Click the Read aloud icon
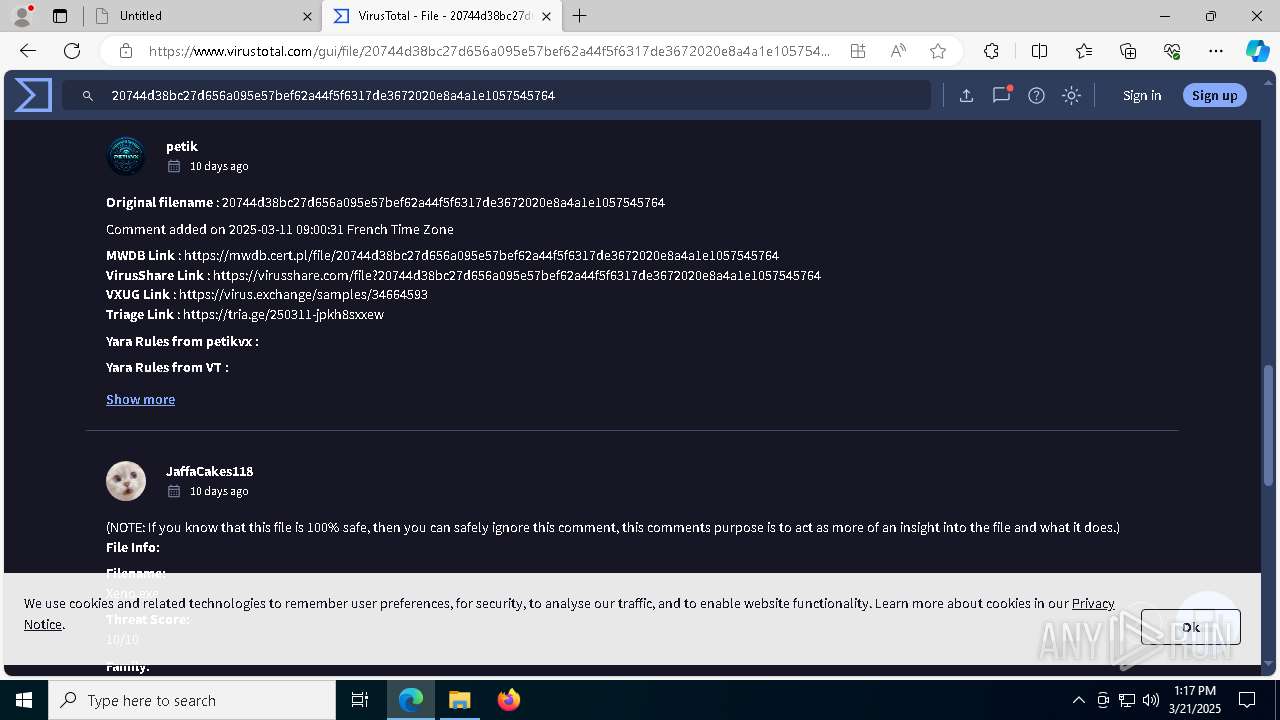This screenshot has width=1280, height=720. (898, 51)
